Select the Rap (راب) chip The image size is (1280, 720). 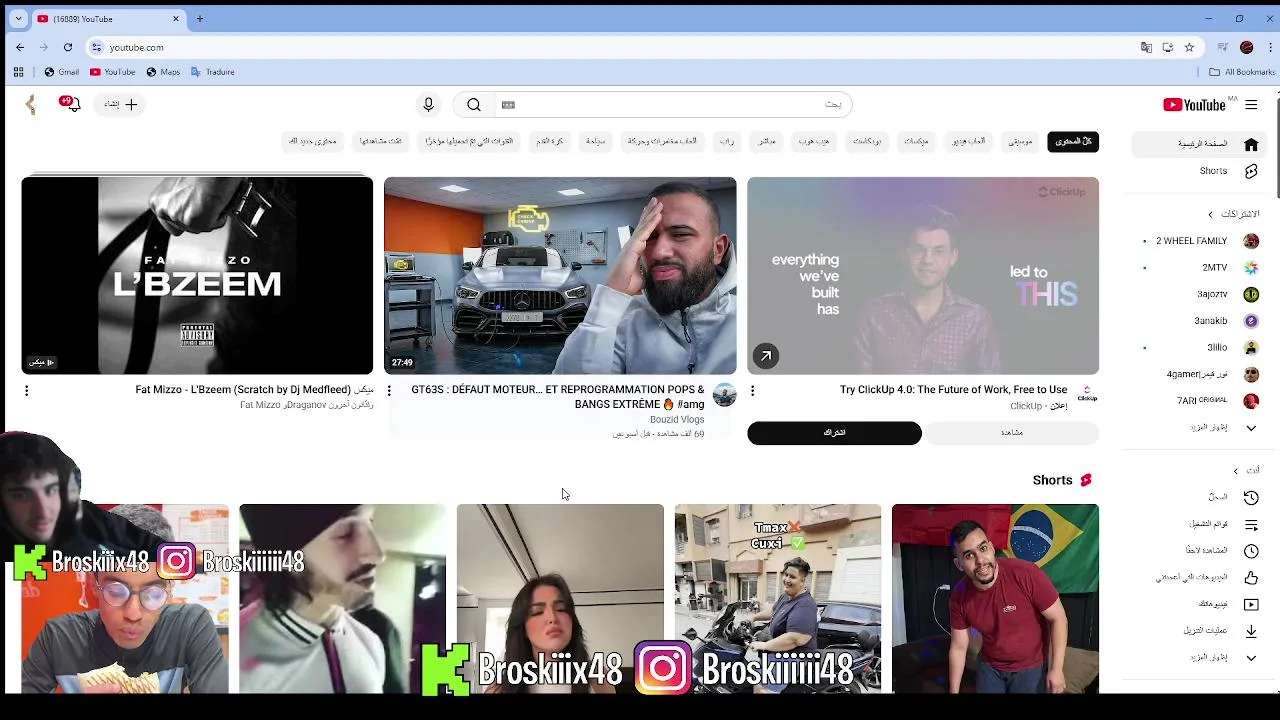point(727,142)
